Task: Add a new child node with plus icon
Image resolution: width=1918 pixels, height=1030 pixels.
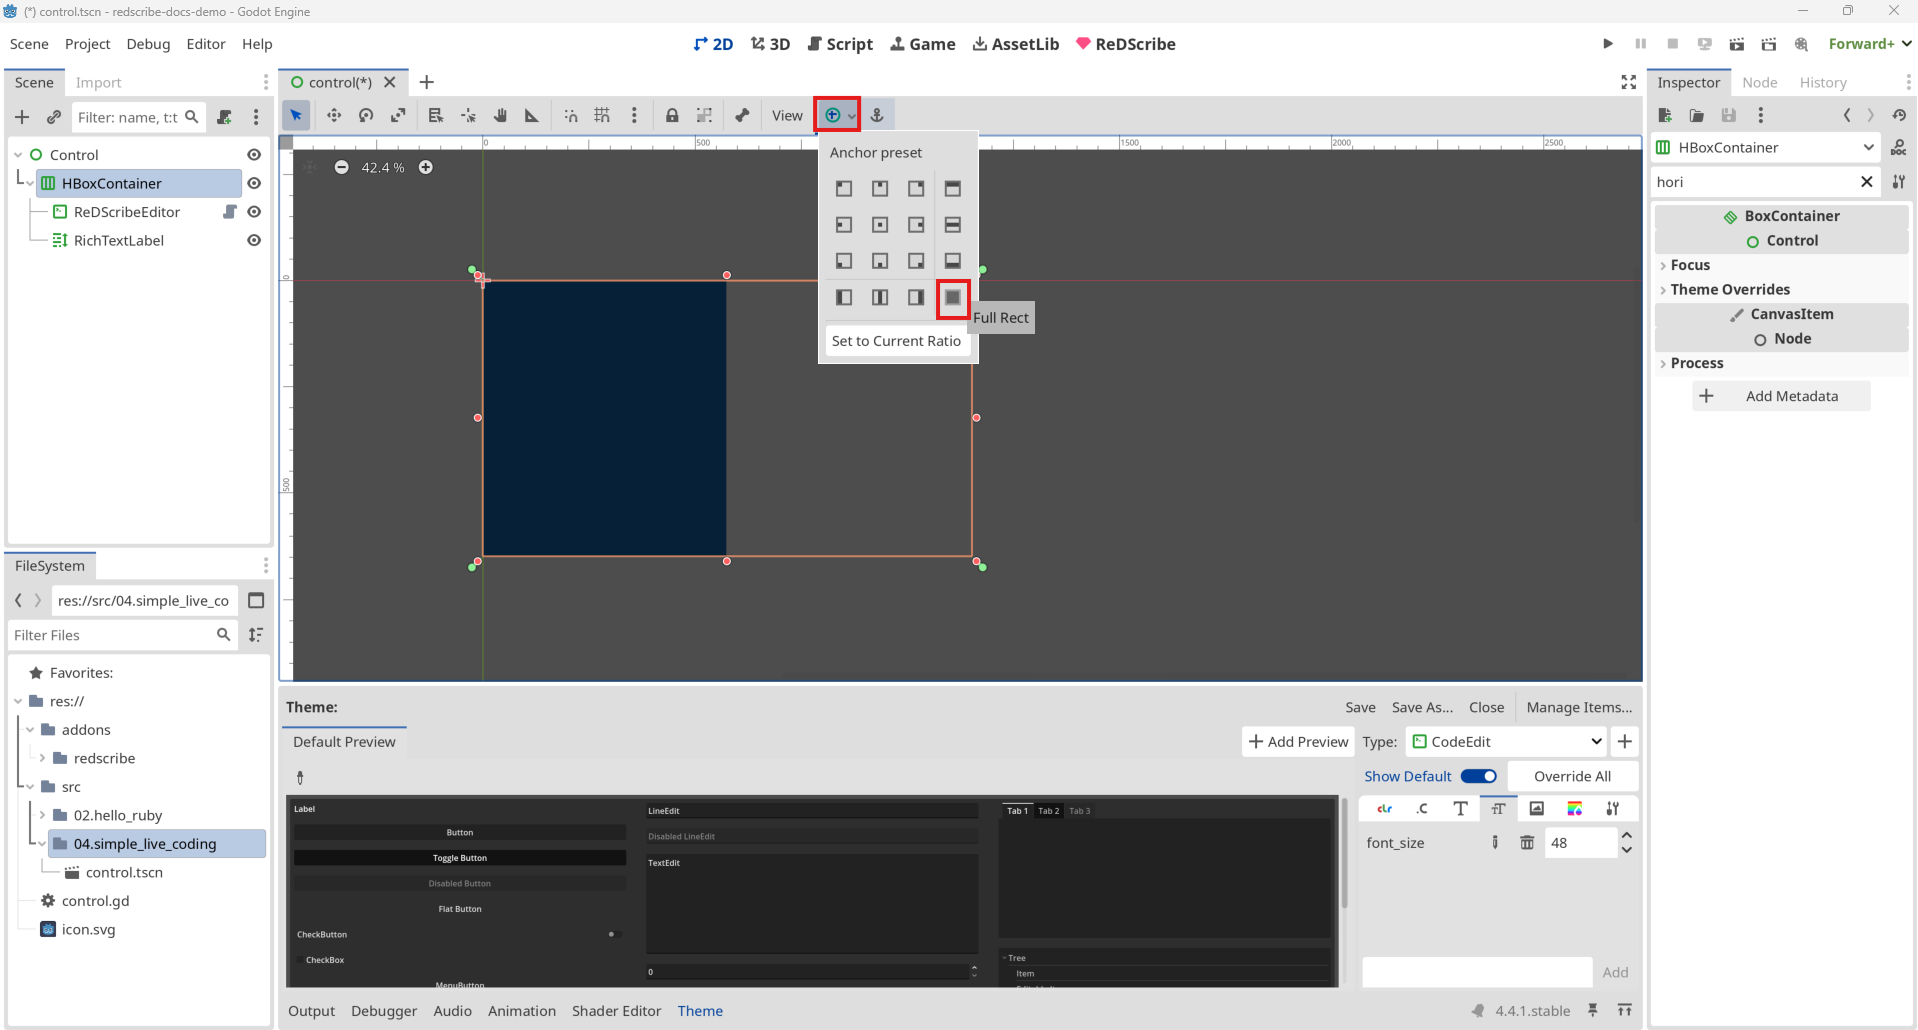Action: (x=22, y=117)
